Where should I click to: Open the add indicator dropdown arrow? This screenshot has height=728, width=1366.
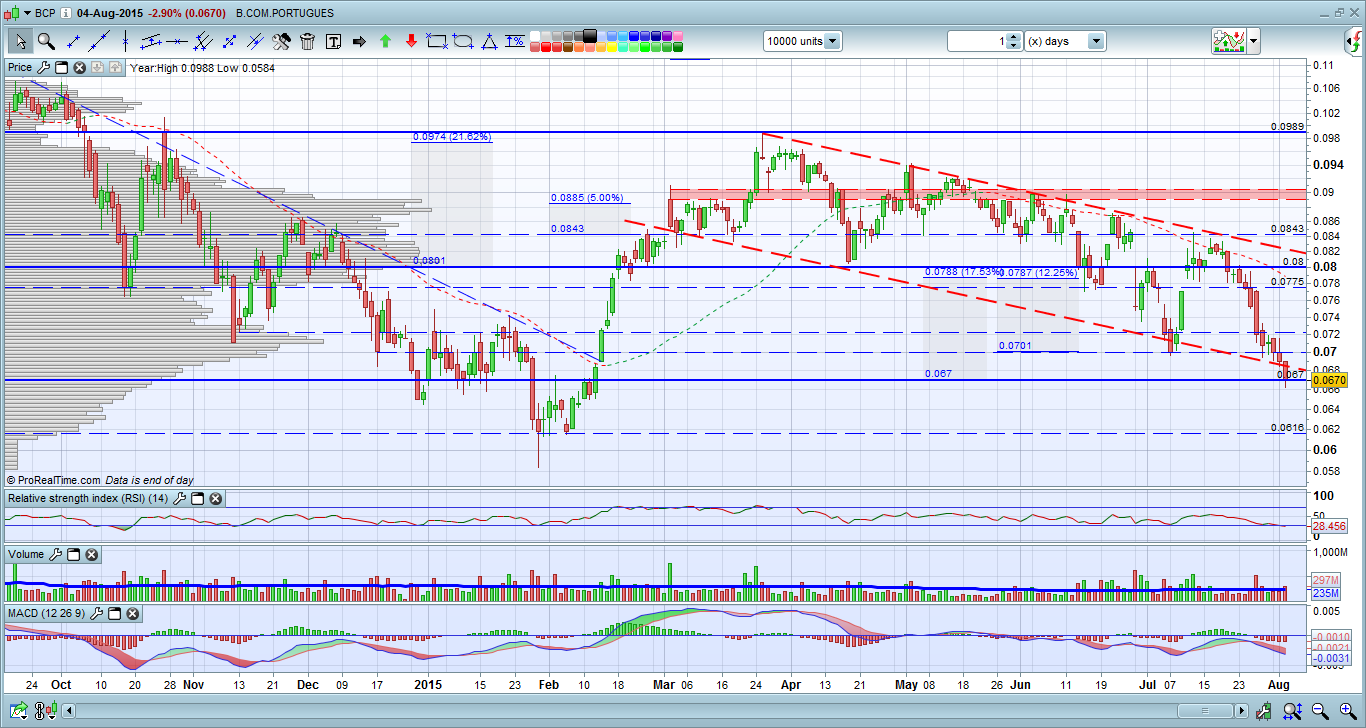pos(1253,41)
